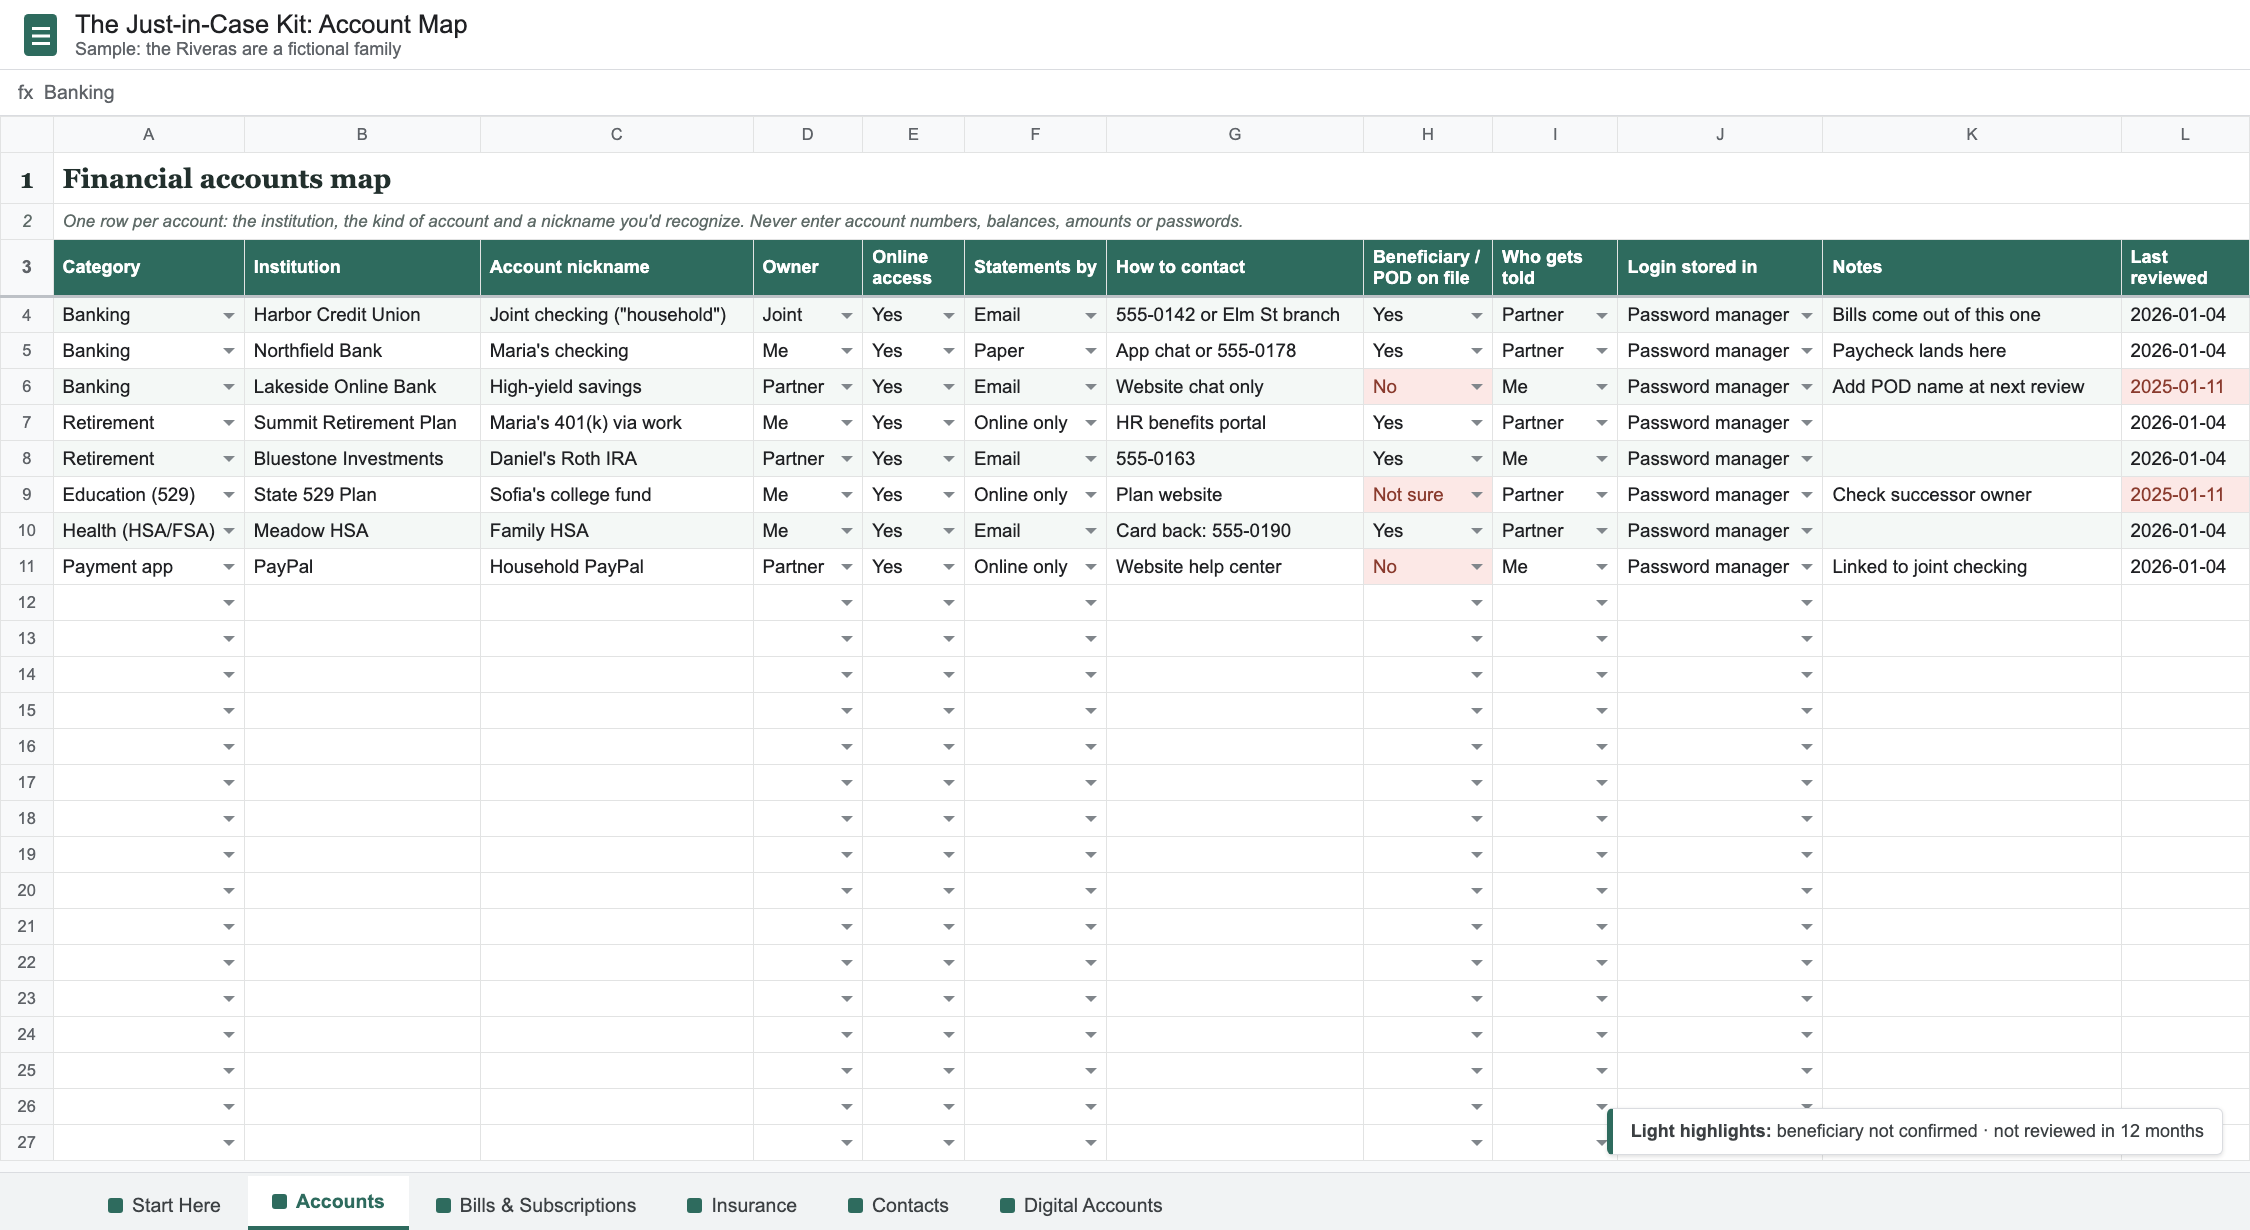The height and width of the screenshot is (1230, 2250).
Task: Open Owner dropdown for Northfield Bank row
Action: 846,351
